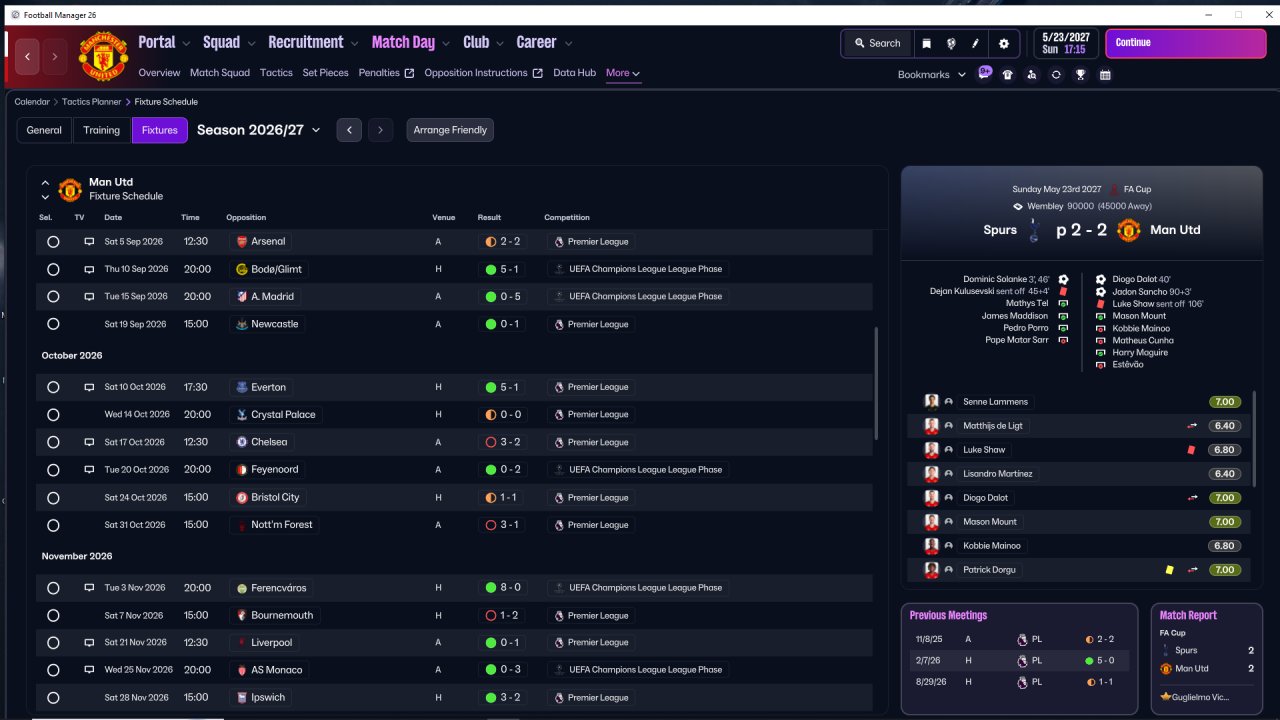Click the Calendar breadcrumb link

pos(32,102)
